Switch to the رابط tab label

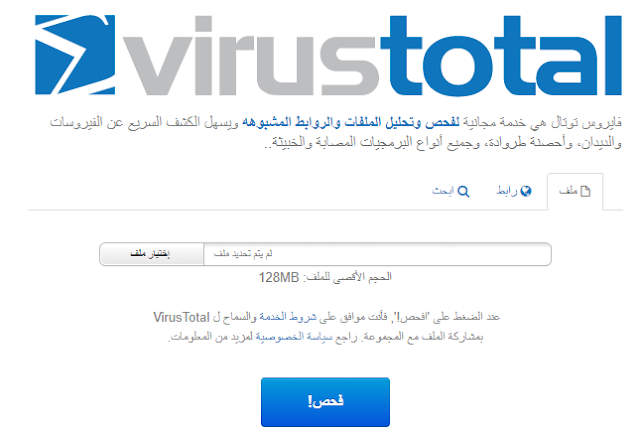[x=507, y=191]
